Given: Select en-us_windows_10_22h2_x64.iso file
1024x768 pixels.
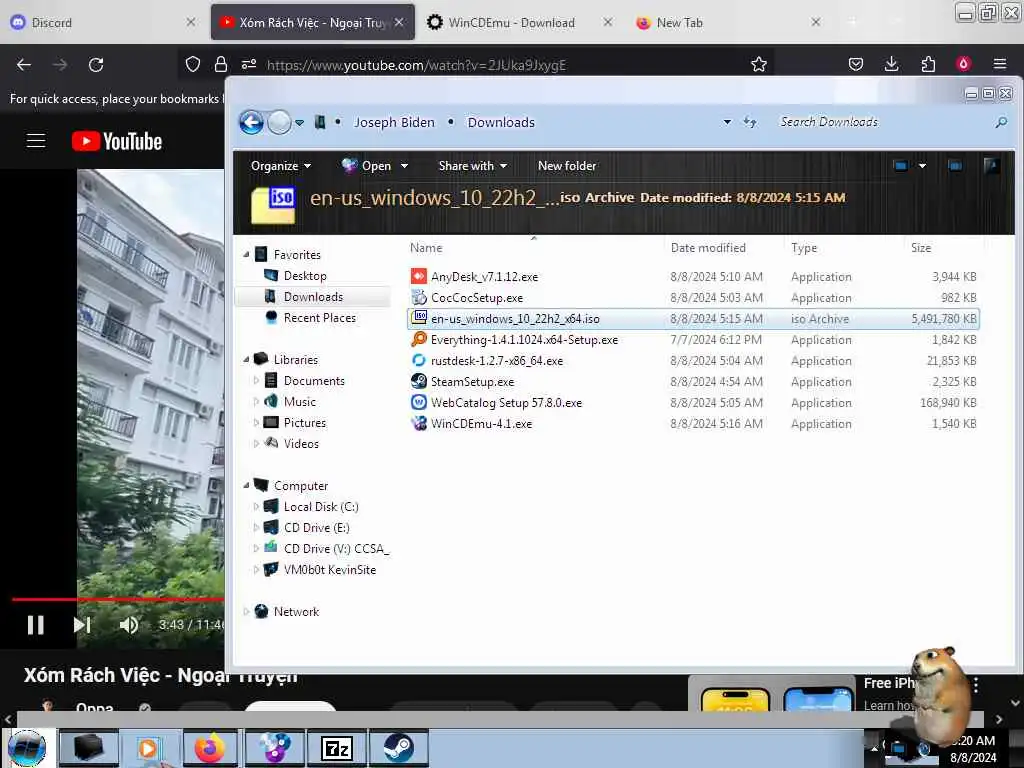Looking at the screenshot, I should click(x=693, y=319).
